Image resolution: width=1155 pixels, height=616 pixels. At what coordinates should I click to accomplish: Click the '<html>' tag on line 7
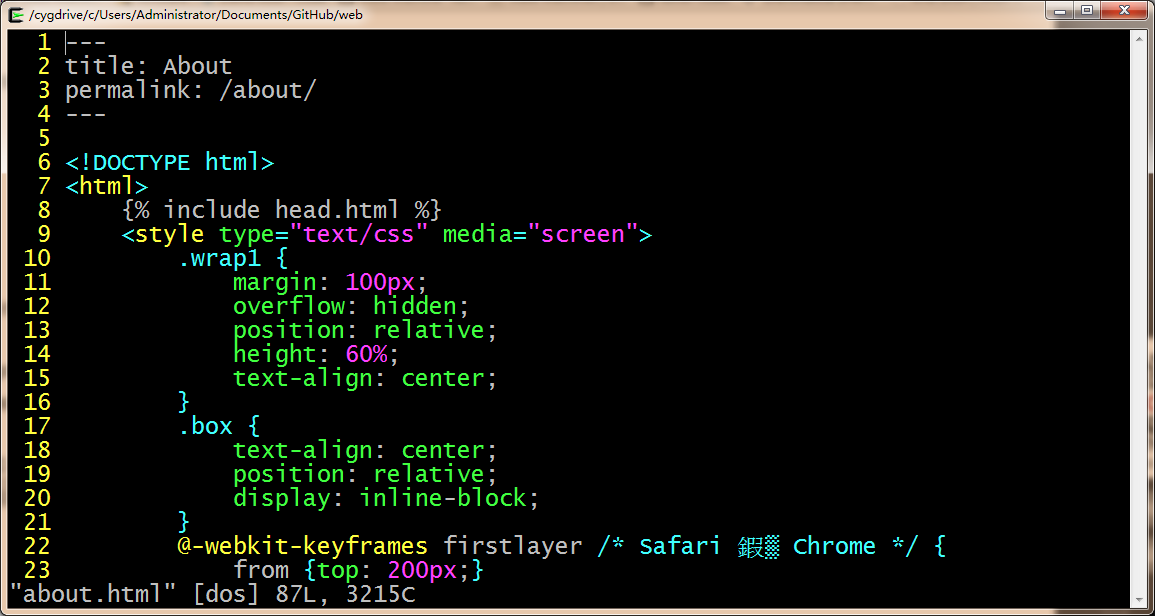(x=107, y=186)
